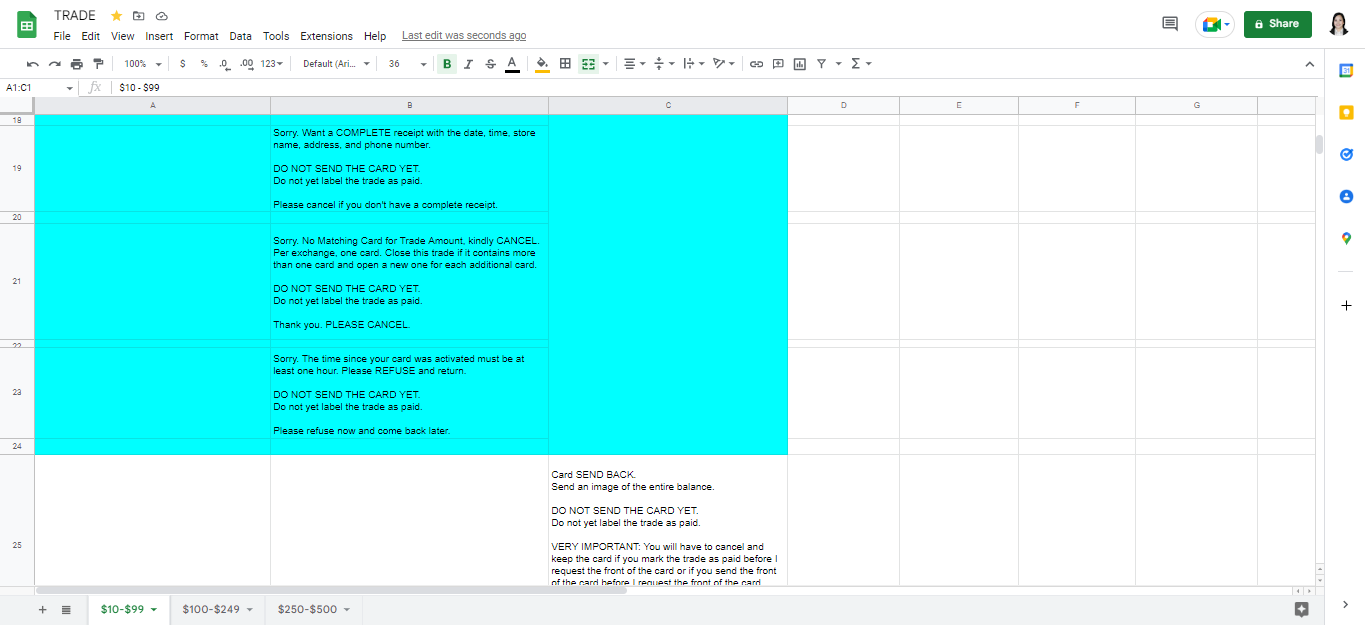Open font size 36 dropdown
This screenshot has width=1365, height=625.
click(x=408, y=64)
